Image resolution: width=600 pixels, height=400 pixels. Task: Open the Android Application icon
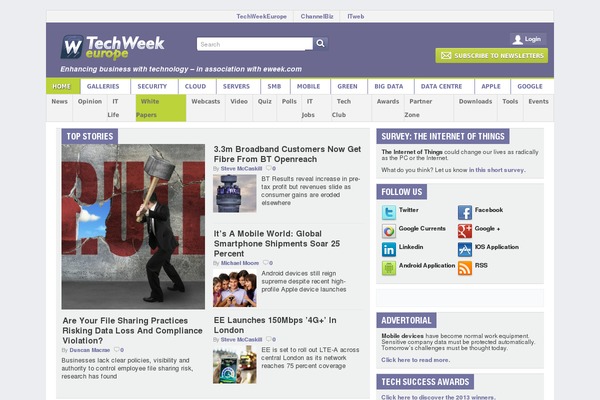tap(389, 268)
